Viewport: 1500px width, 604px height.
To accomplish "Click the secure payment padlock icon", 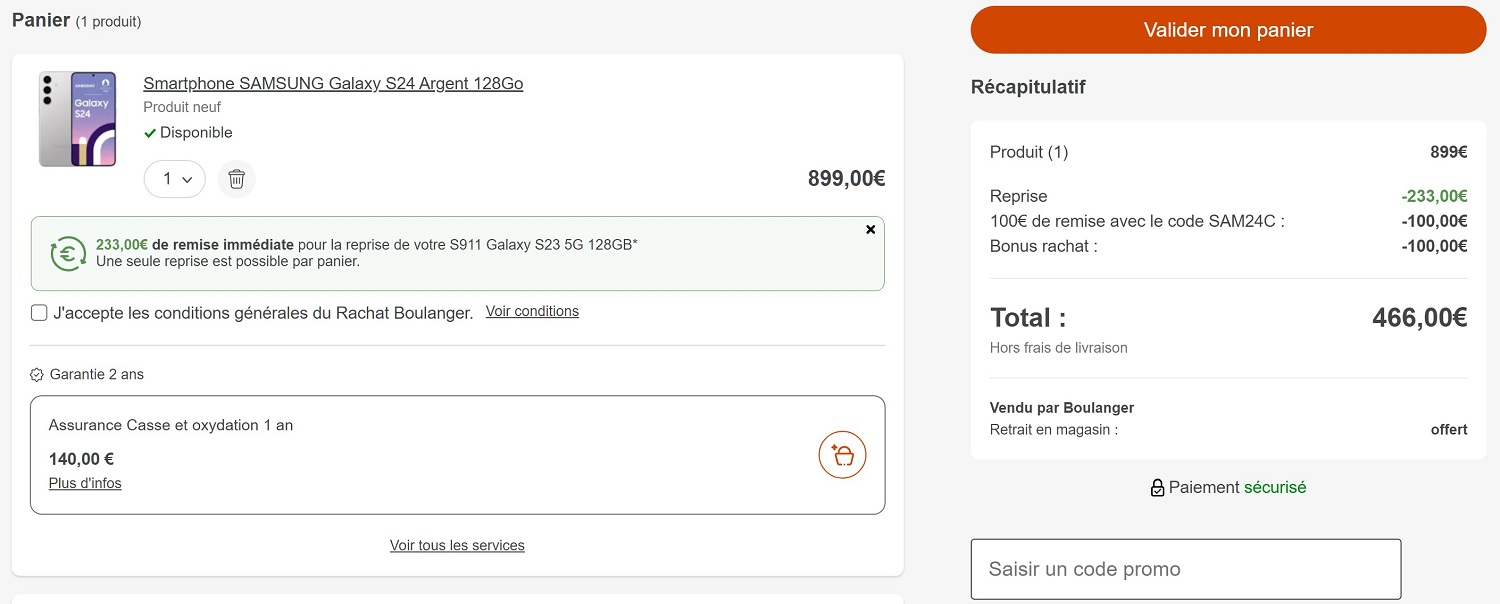I will 1157,488.
